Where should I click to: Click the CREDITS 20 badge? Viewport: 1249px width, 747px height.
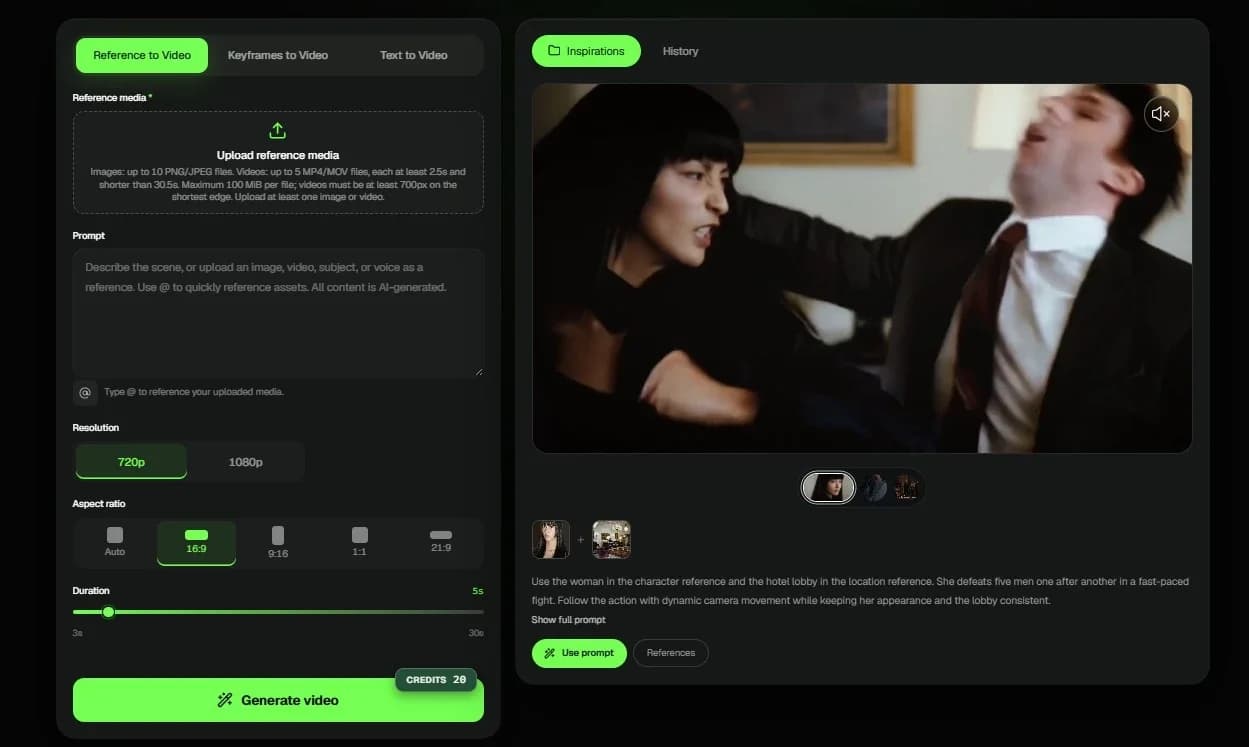click(x=436, y=680)
